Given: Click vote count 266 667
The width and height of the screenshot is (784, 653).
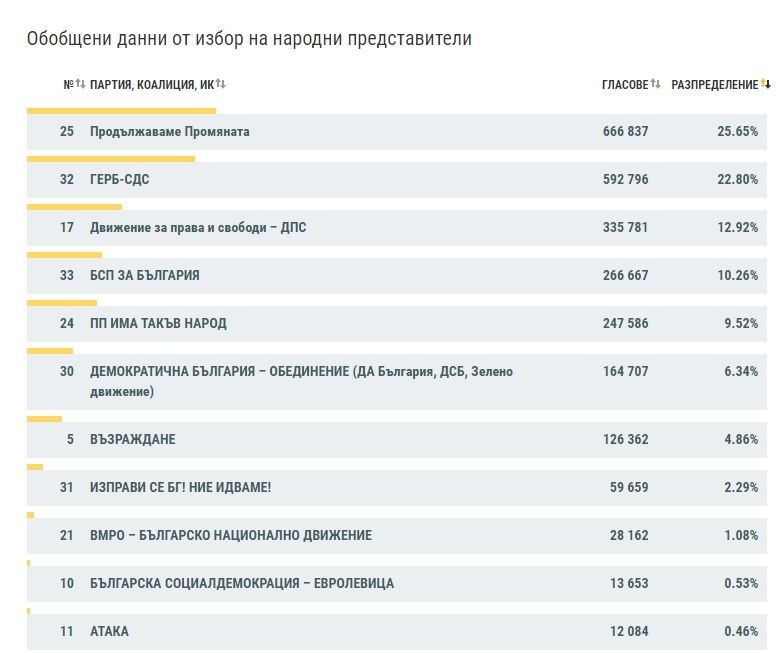Looking at the screenshot, I should pyautogui.click(x=626, y=276).
